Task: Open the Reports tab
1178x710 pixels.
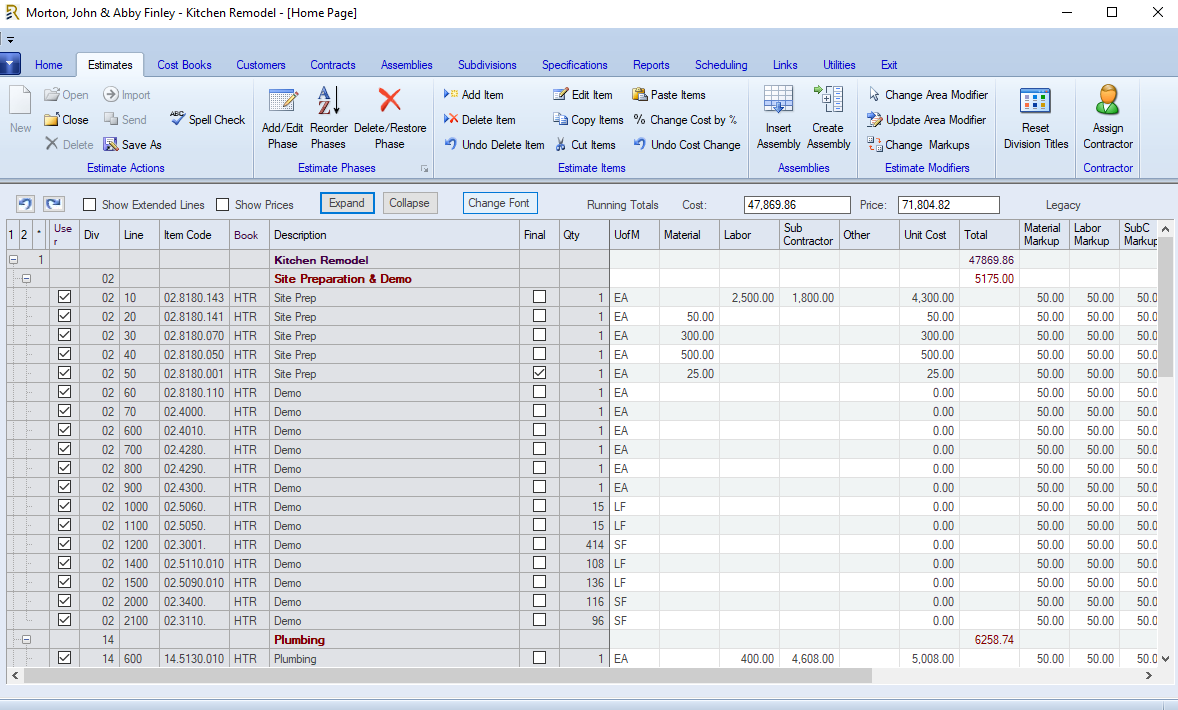Action: pos(651,65)
